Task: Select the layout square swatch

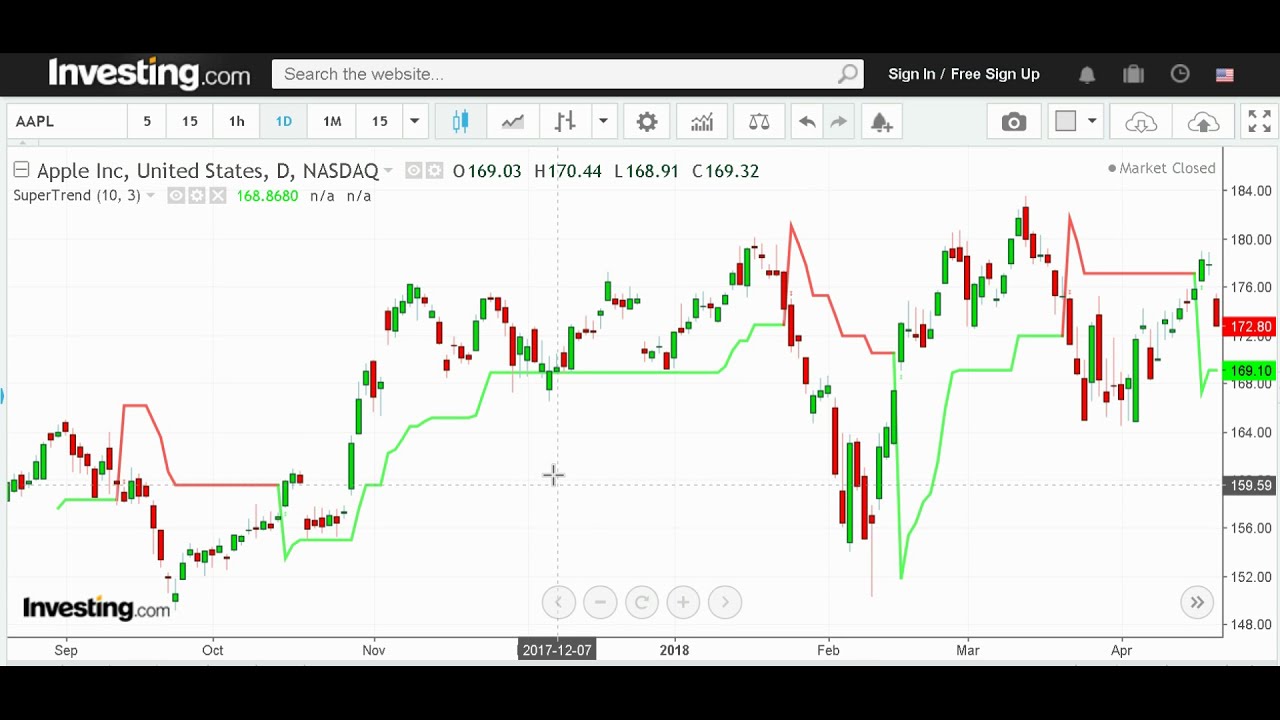Action: point(1066,122)
